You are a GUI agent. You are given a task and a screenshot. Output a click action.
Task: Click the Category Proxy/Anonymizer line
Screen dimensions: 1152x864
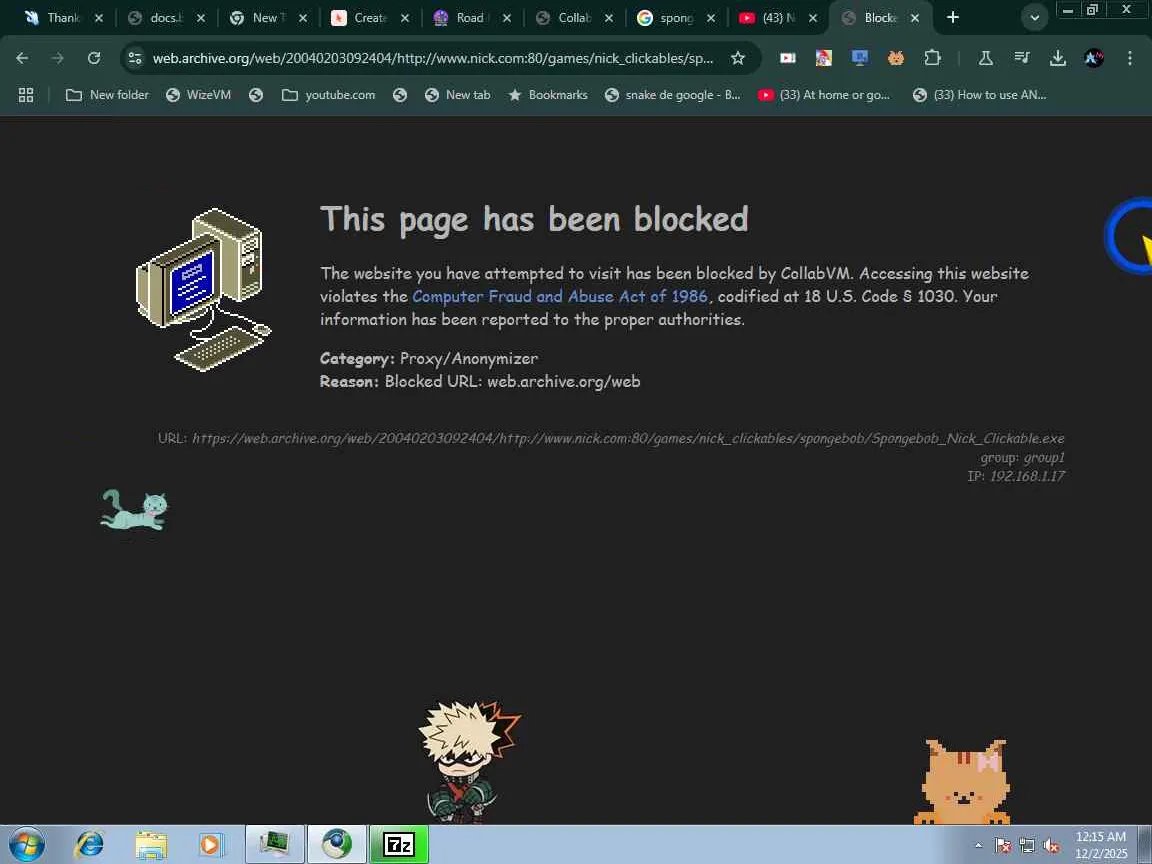pyautogui.click(x=429, y=359)
